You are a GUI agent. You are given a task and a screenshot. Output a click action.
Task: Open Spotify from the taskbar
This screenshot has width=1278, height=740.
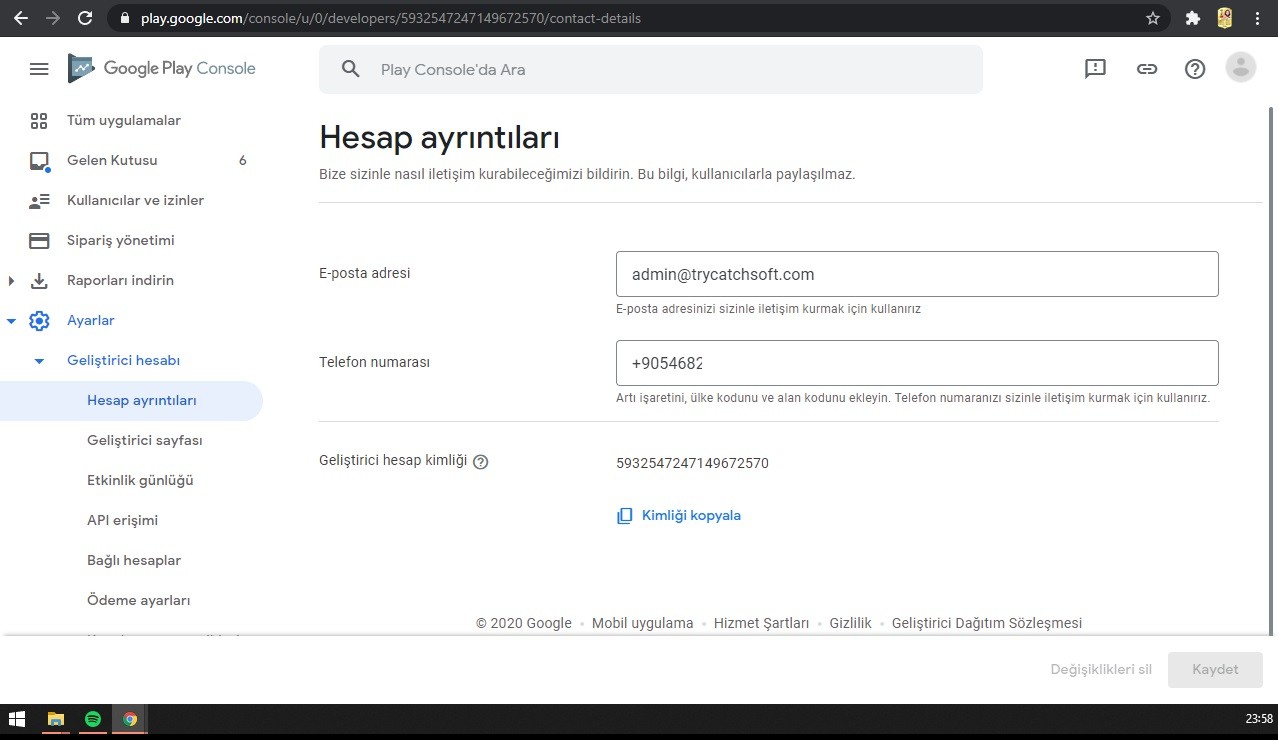tap(93, 719)
